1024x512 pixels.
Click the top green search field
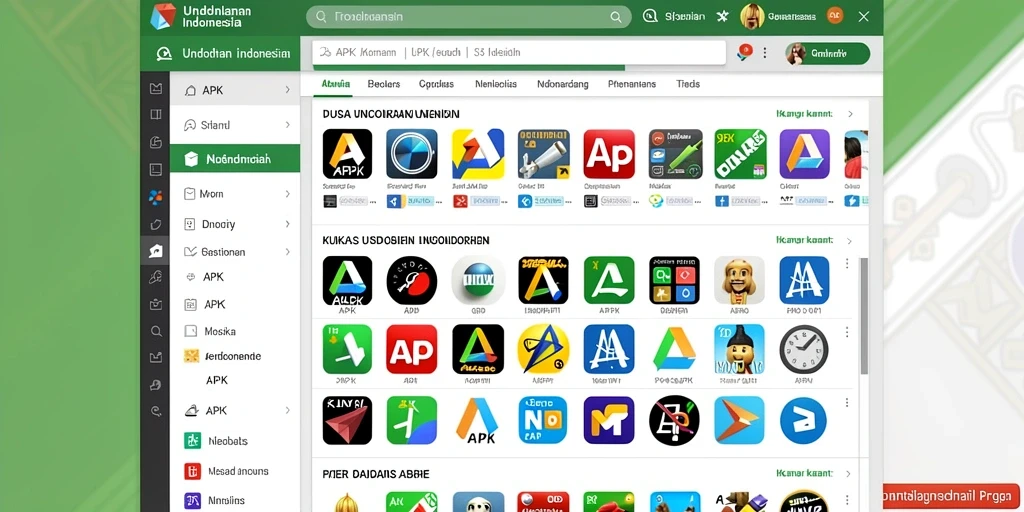click(469, 17)
